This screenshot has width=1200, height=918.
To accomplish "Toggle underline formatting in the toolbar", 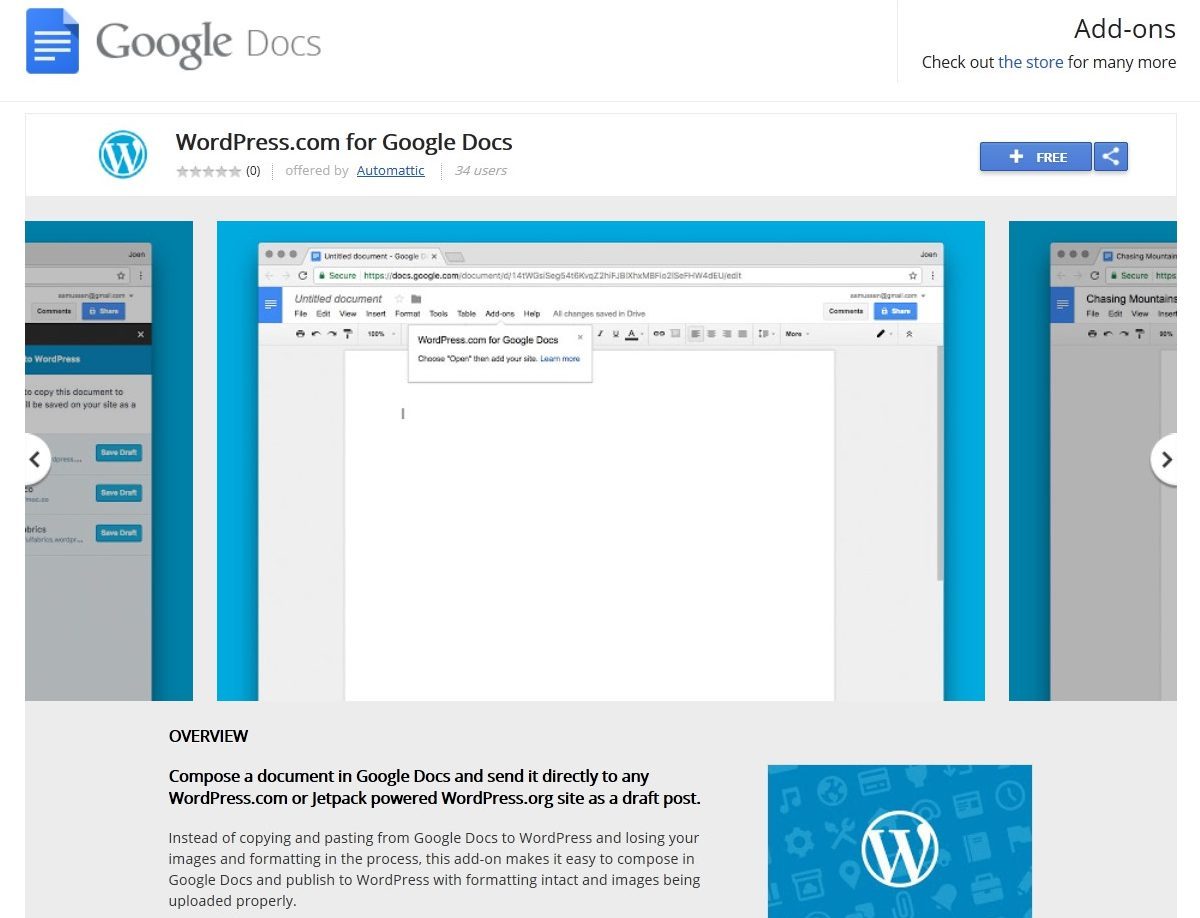I will (x=616, y=333).
